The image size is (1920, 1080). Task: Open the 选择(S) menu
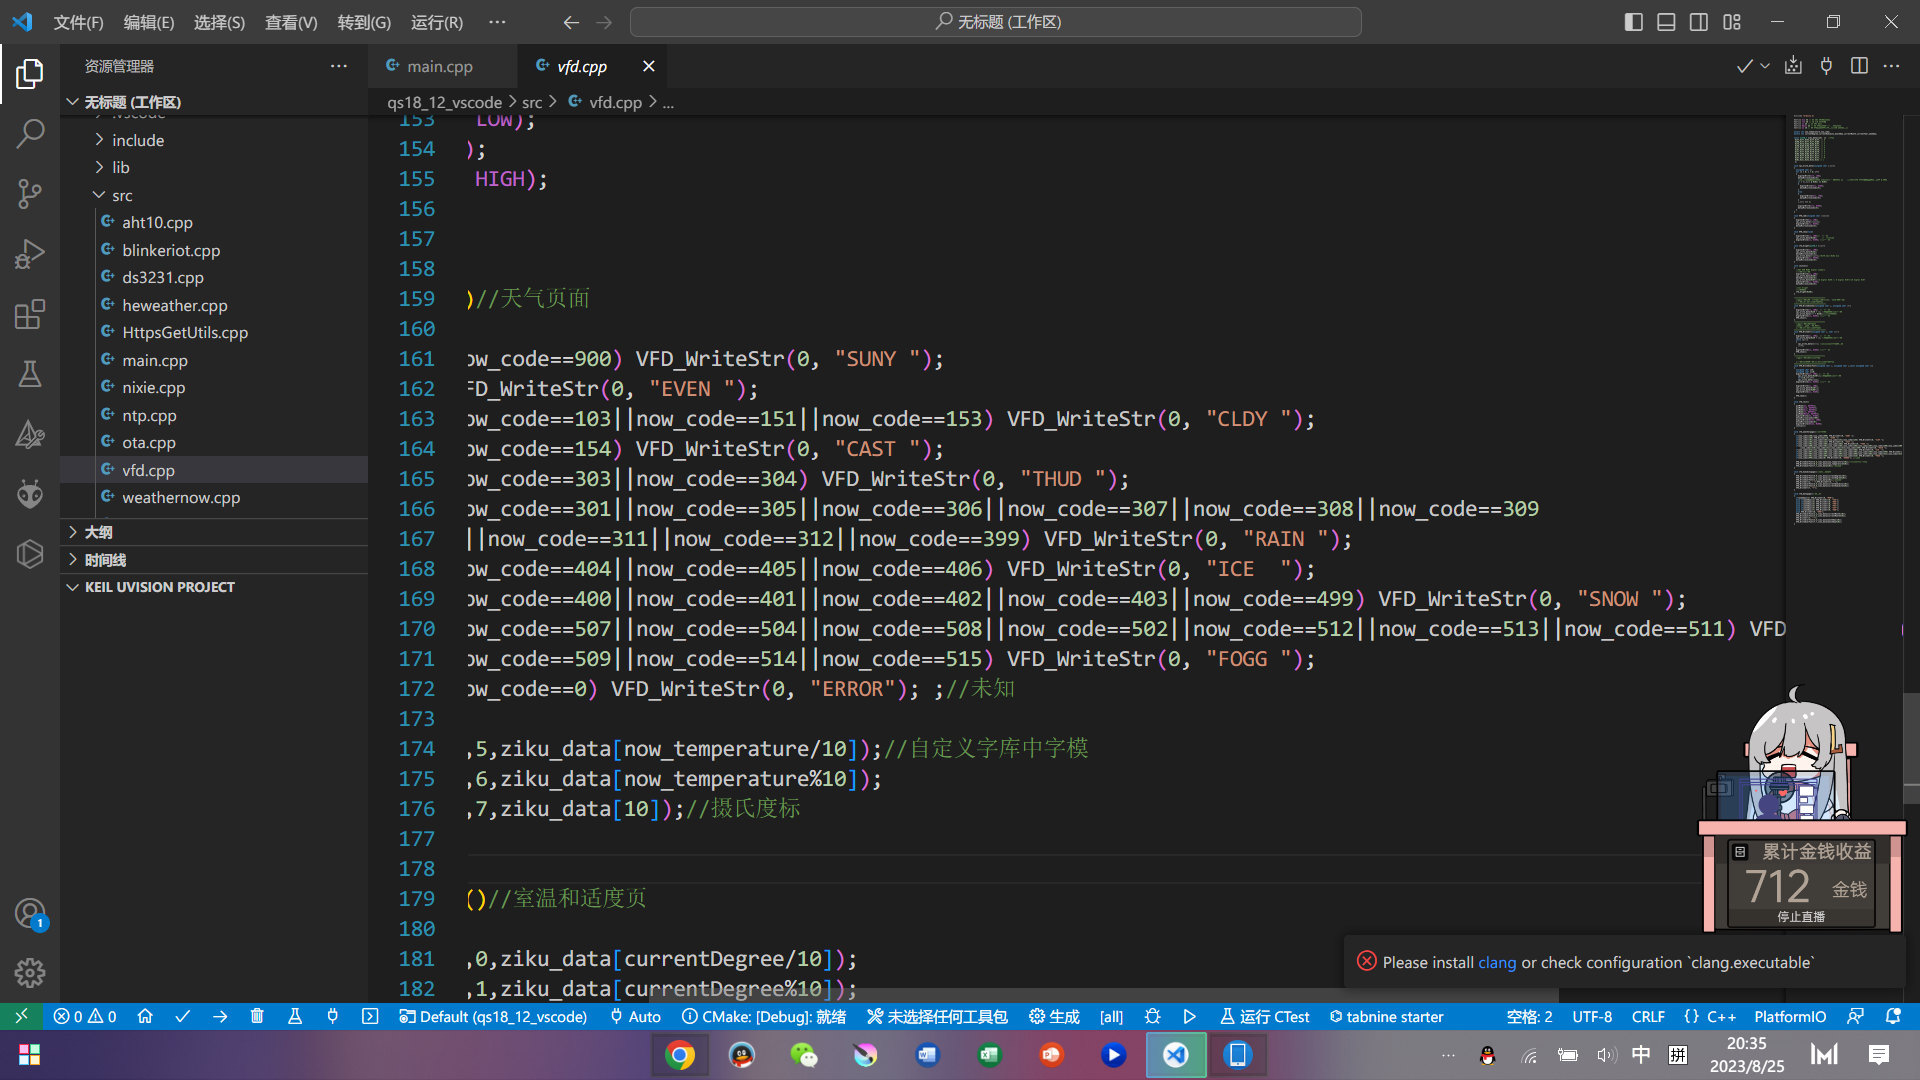[x=219, y=22]
